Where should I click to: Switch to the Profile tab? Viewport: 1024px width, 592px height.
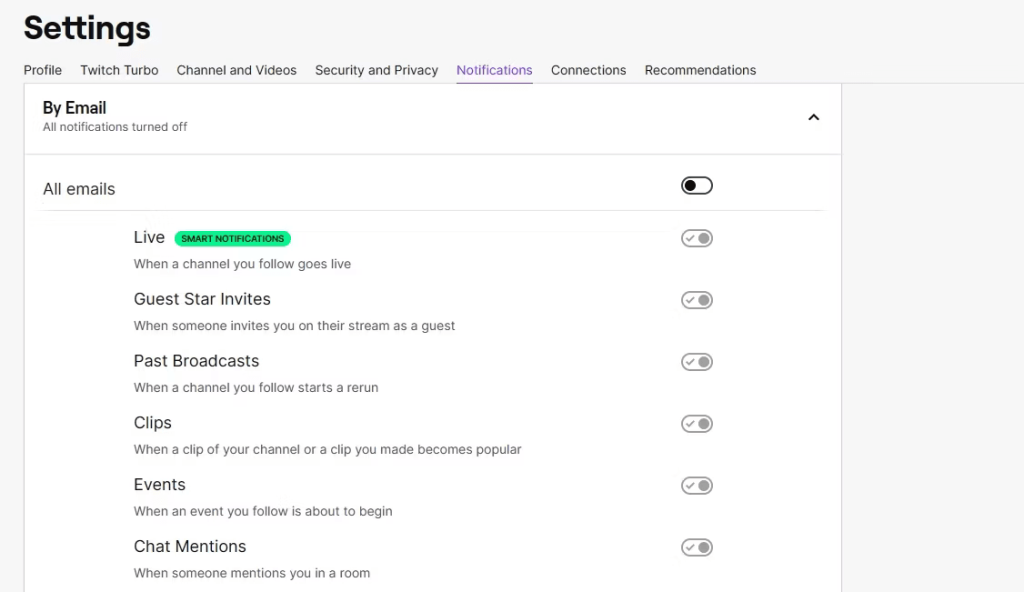click(42, 70)
